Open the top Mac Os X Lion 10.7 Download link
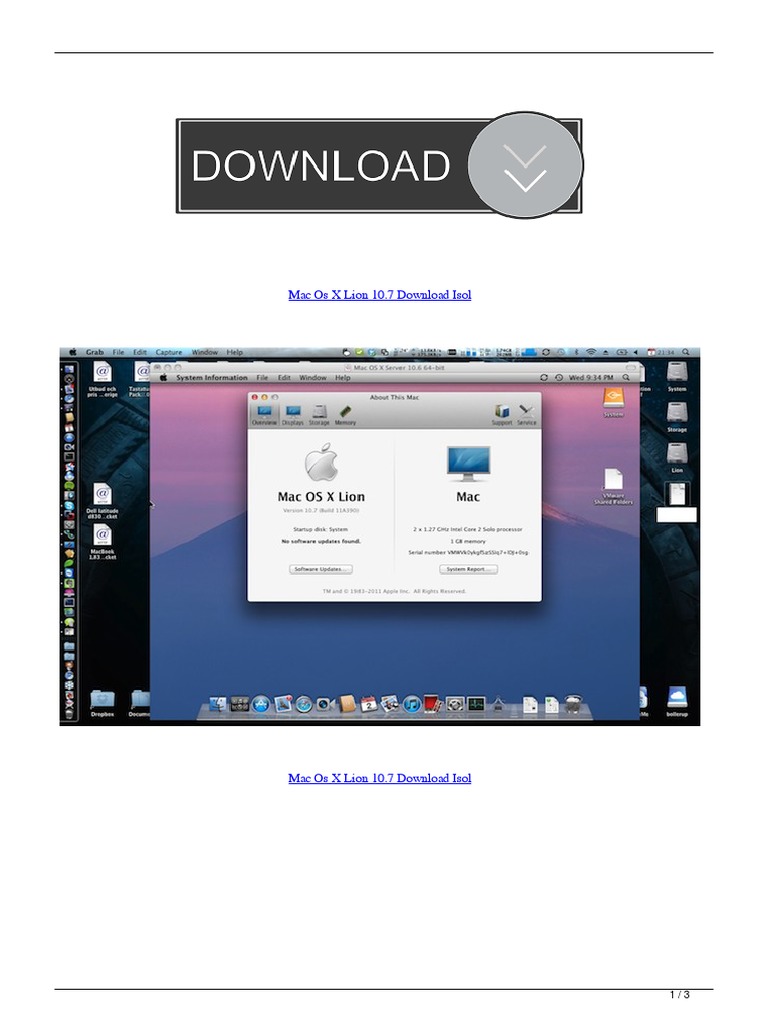The height and width of the screenshot is (1024, 768). [379, 295]
